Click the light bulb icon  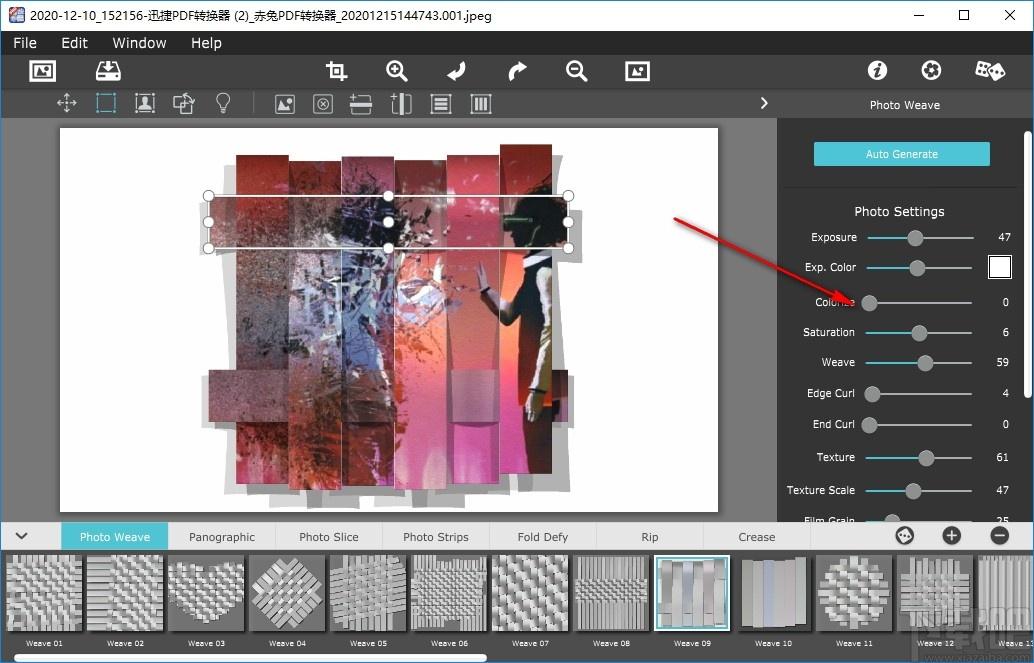click(x=224, y=104)
